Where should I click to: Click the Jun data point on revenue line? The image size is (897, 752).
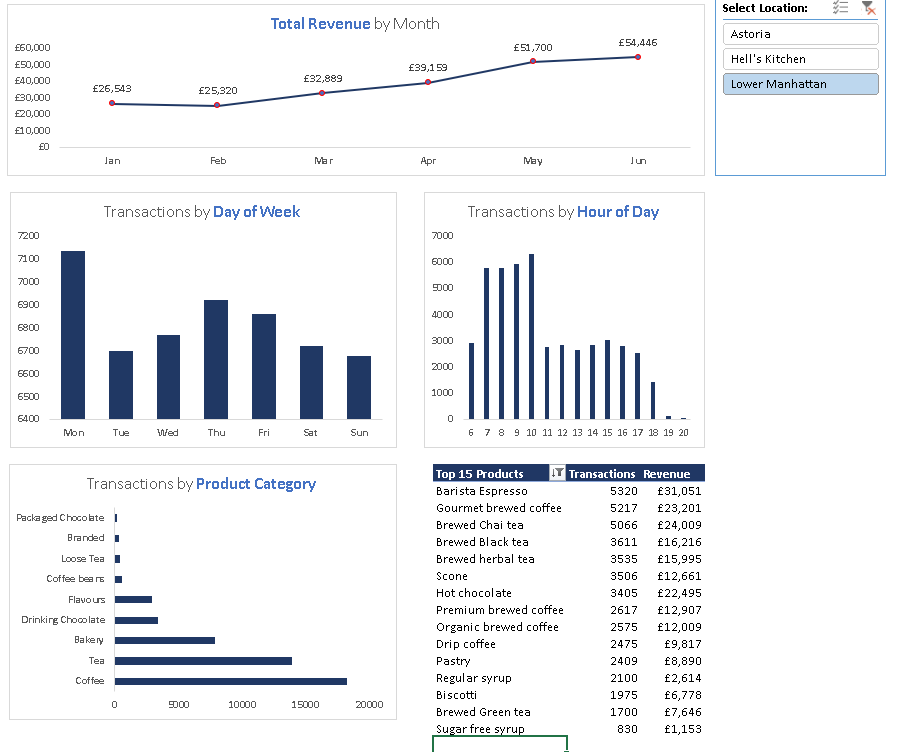point(638,57)
